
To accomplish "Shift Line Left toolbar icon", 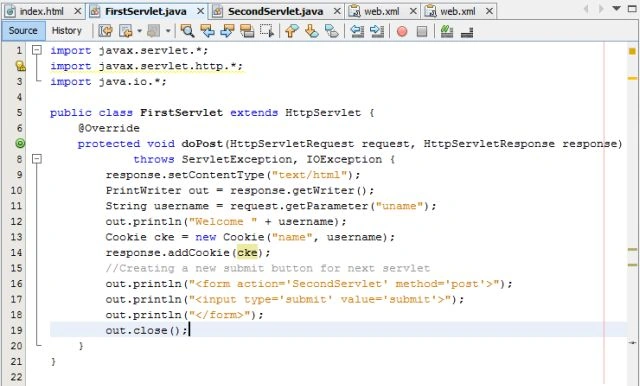I will (357, 31).
